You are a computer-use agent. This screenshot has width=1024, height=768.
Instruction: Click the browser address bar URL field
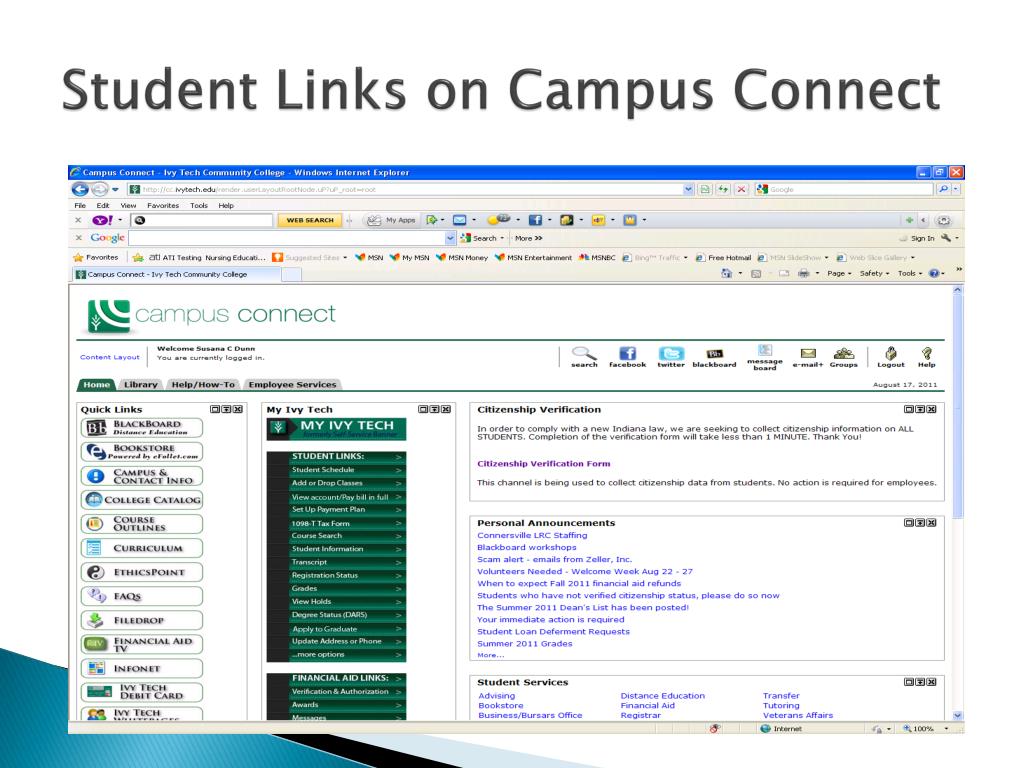(405, 189)
